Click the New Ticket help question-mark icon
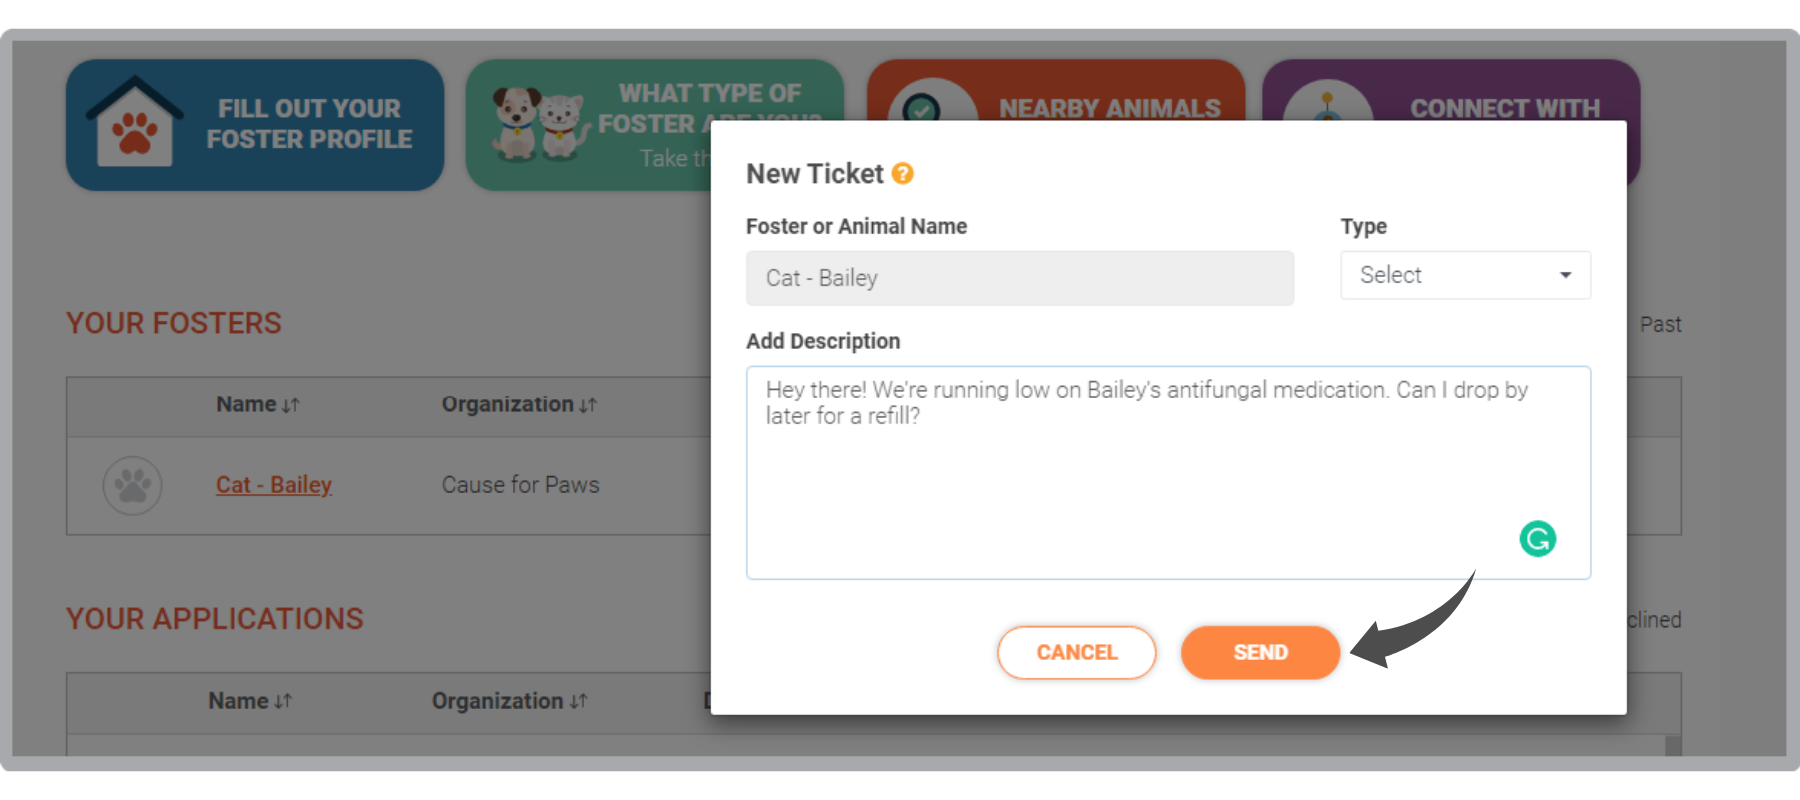This screenshot has width=1800, height=800. pos(902,174)
